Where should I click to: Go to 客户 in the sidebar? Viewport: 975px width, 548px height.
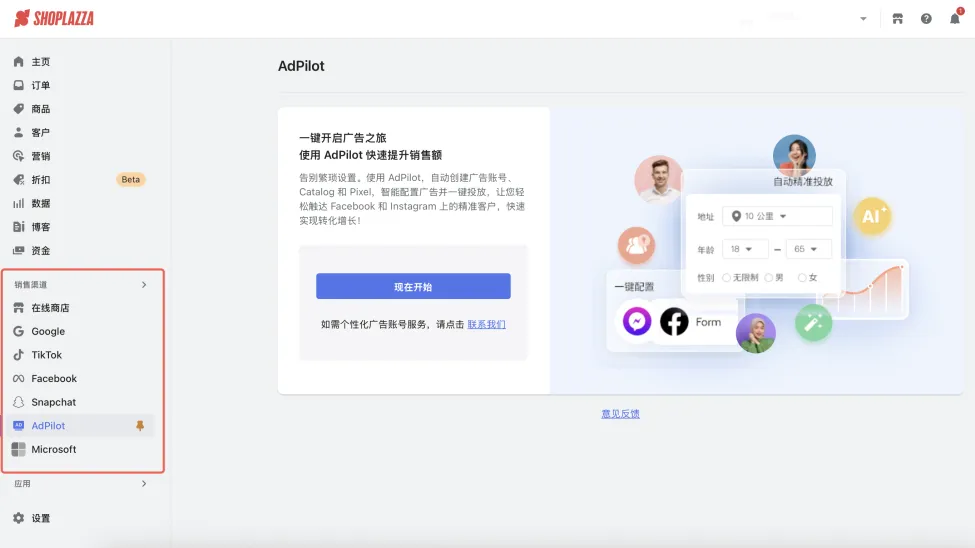click(41, 132)
